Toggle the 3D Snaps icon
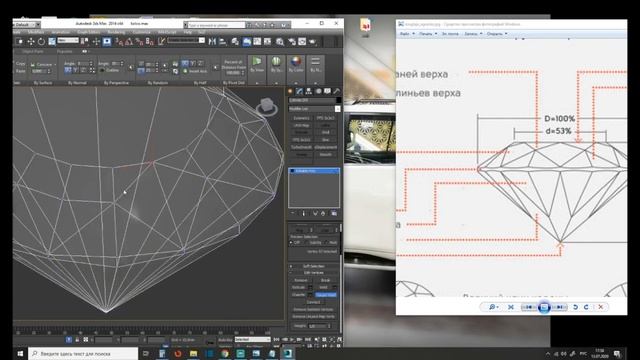Image resolution: width=640 pixels, height=360 pixels. pyautogui.click(x=119, y=42)
